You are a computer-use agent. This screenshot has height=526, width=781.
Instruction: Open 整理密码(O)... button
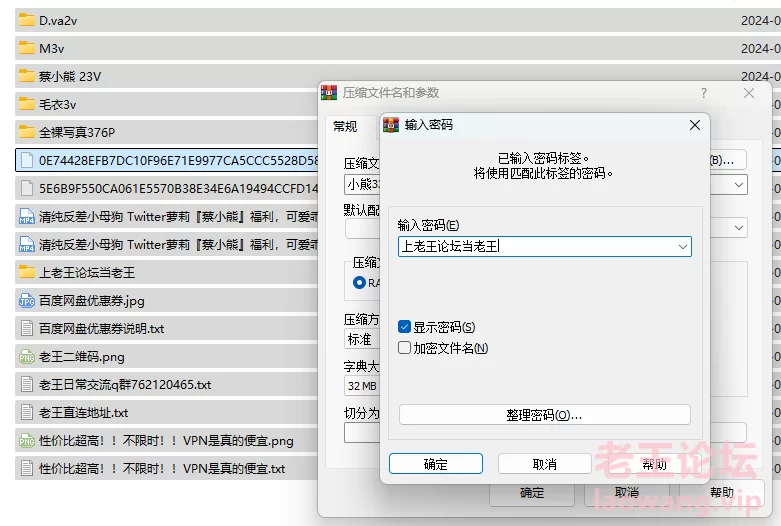point(544,414)
